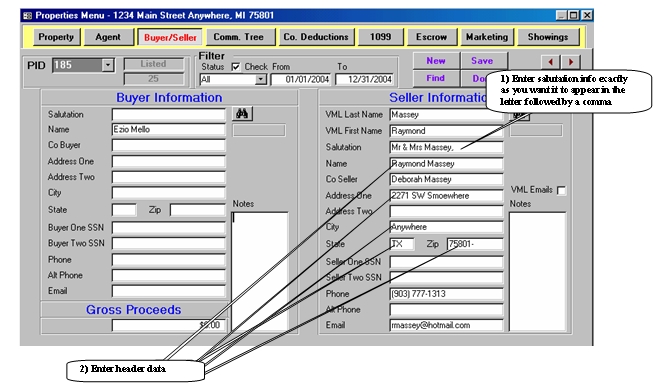The width and height of the screenshot is (657, 389).
Task: Click the Buyer Salutation input field
Action: click(x=168, y=114)
